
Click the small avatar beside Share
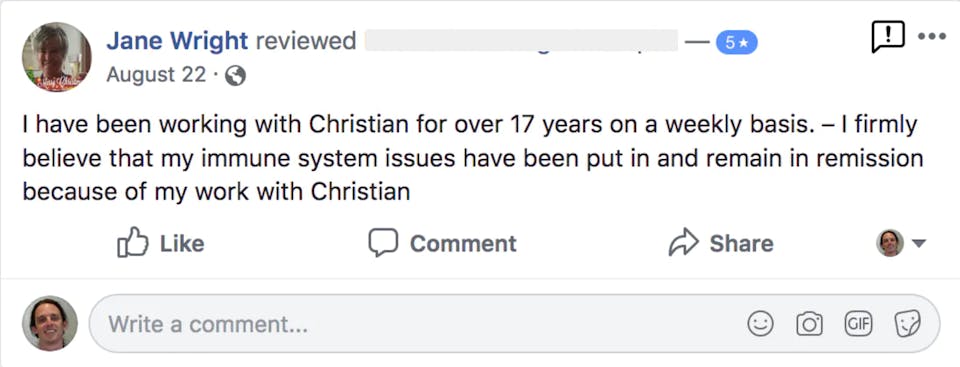[x=890, y=243]
